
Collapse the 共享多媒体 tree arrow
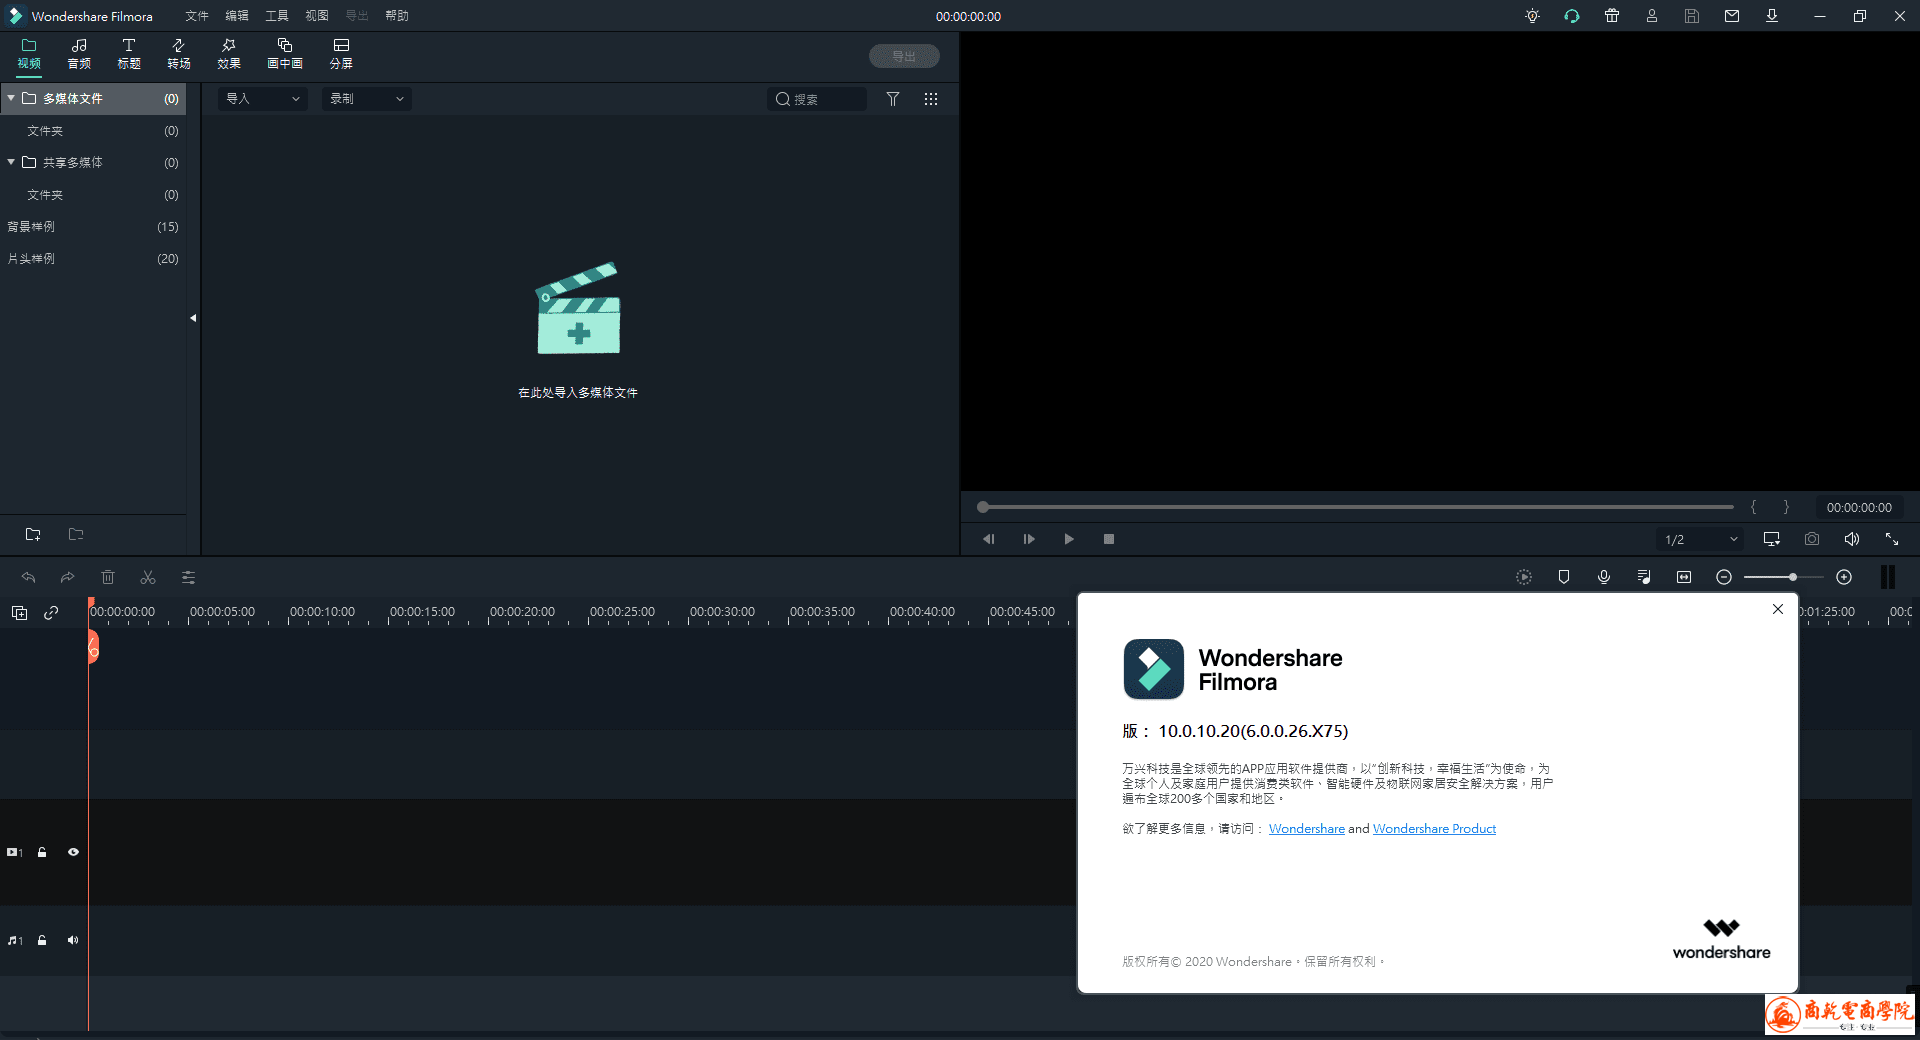click(10, 162)
